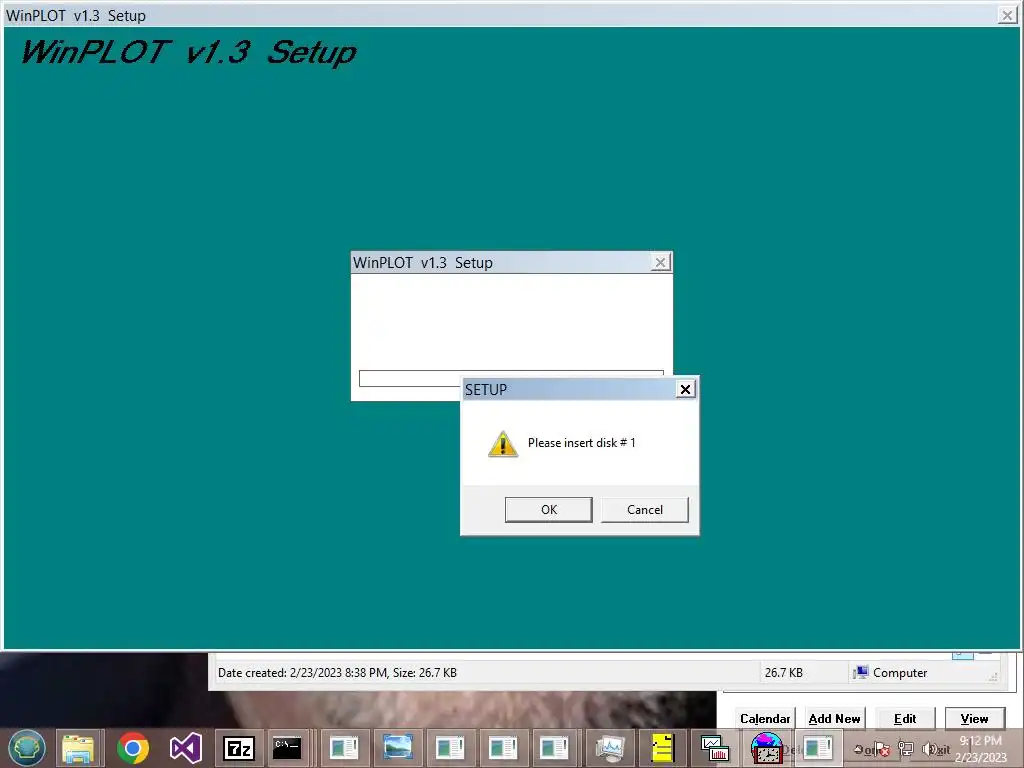Viewport: 1024px width, 768px height.
Task: Click the taskbar clock showing 9:12 PM
Action: pos(981,748)
